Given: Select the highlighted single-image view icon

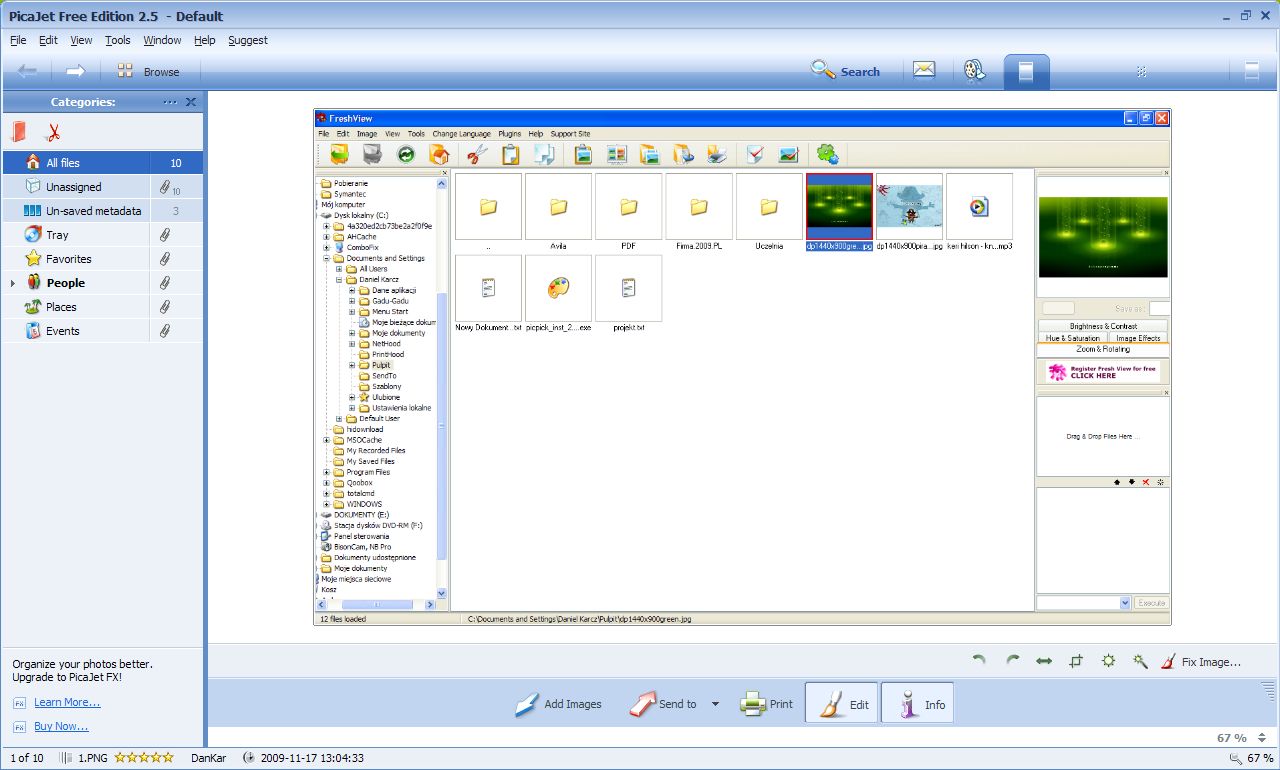Looking at the screenshot, I should click(x=1026, y=71).
